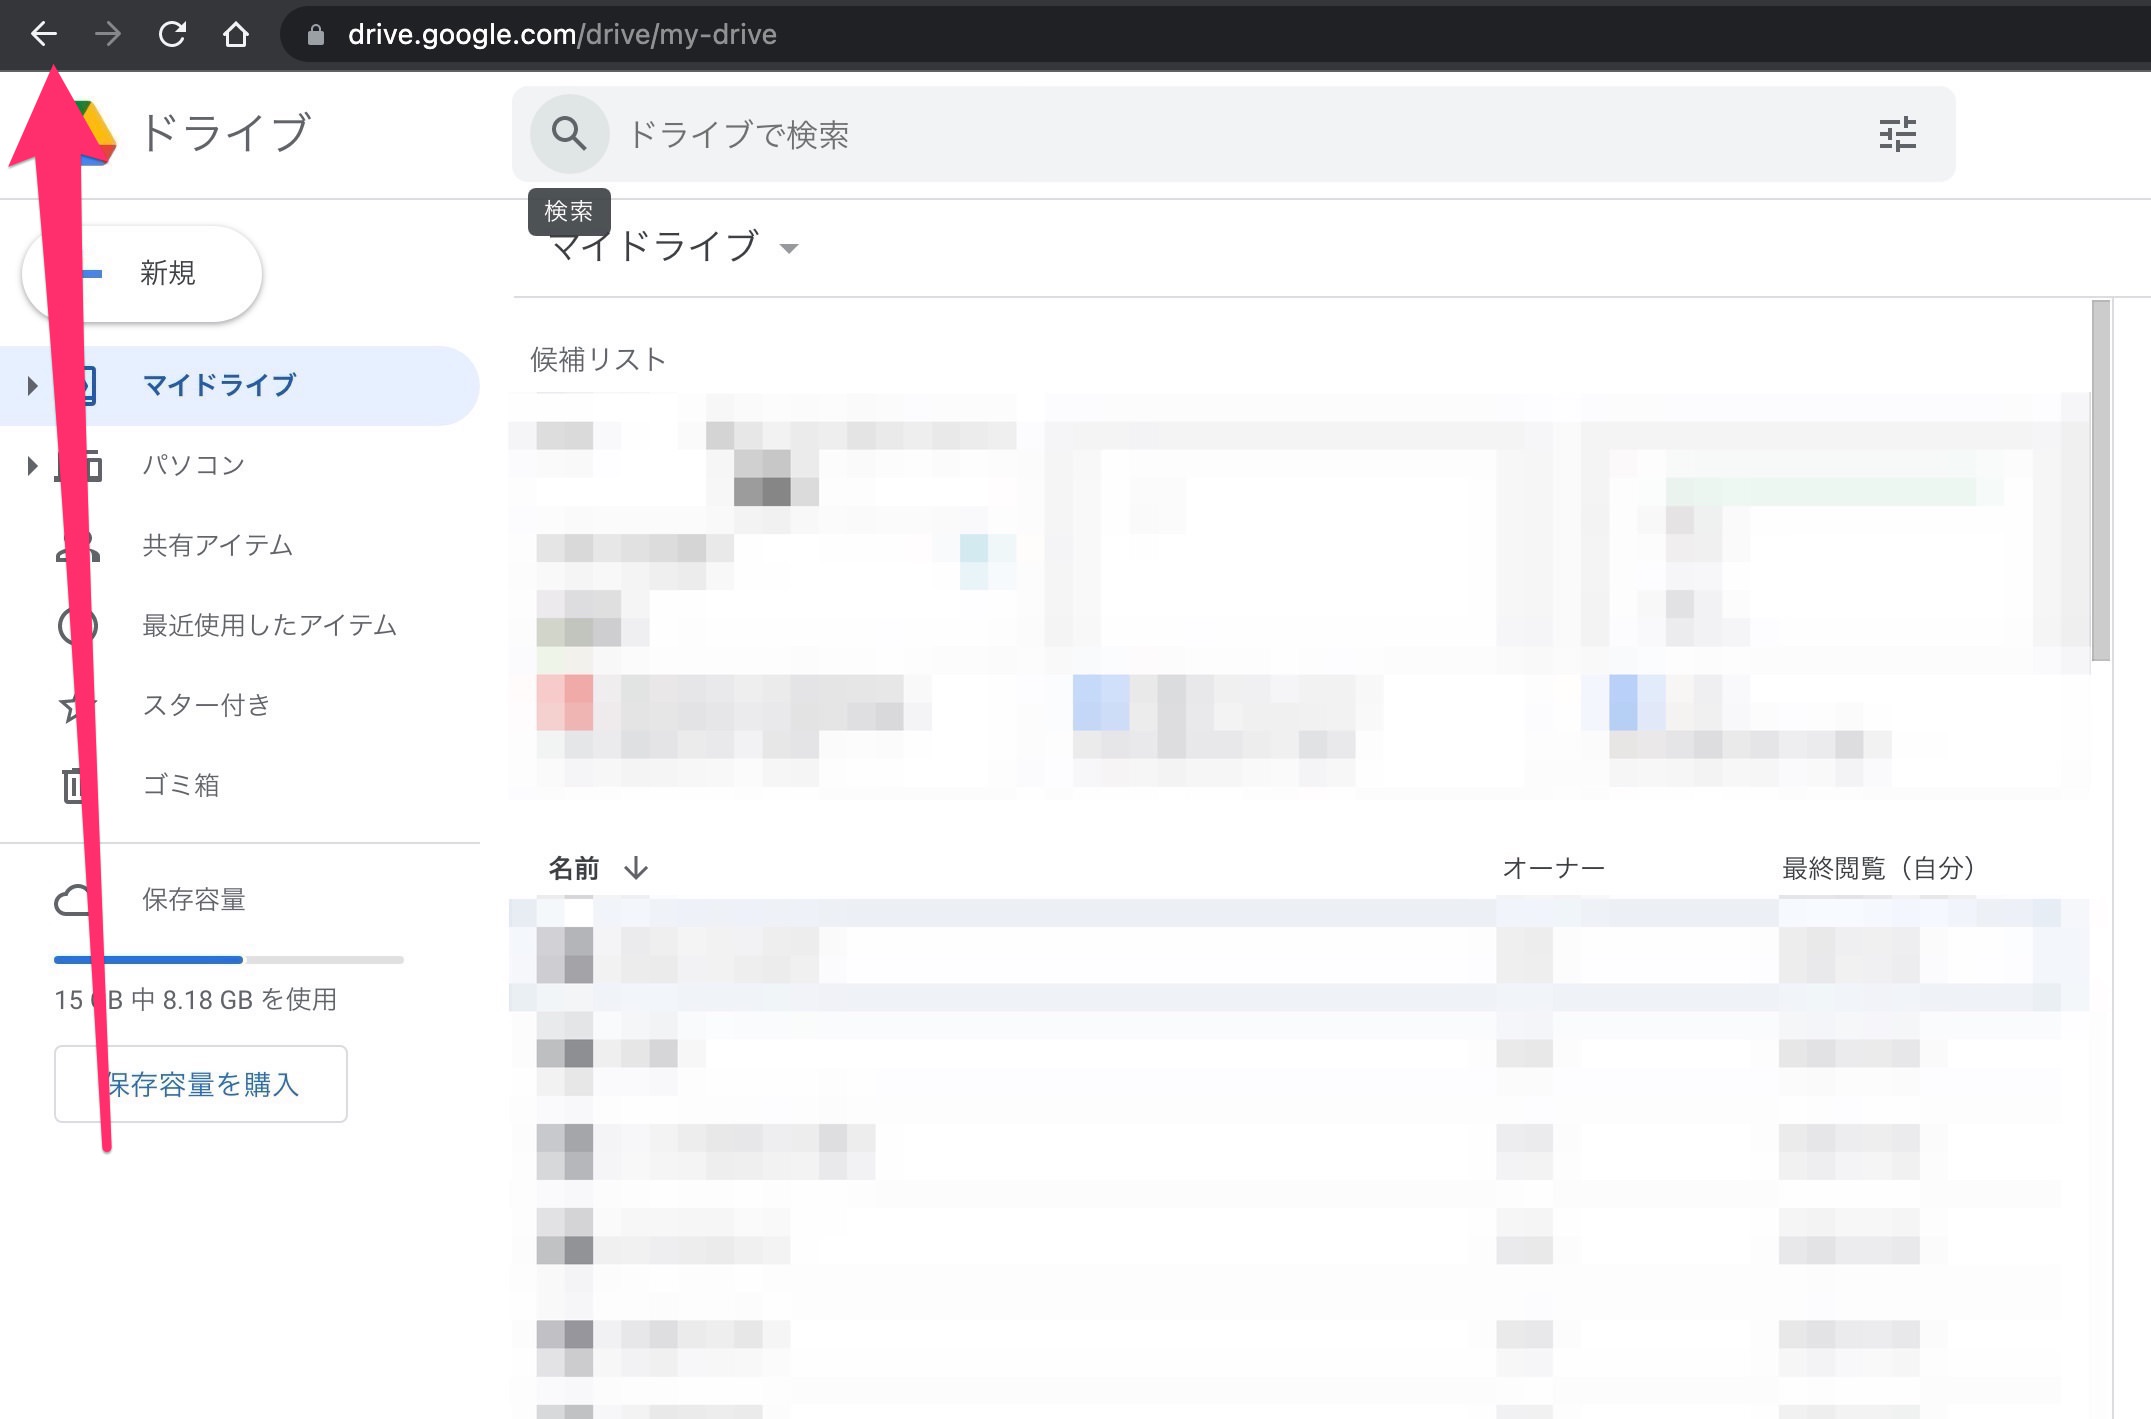Click the 15 GB 中 8.18 GB を使用 text
The height and width of the screenshot is (1419, 2151).
[196, 1000]
